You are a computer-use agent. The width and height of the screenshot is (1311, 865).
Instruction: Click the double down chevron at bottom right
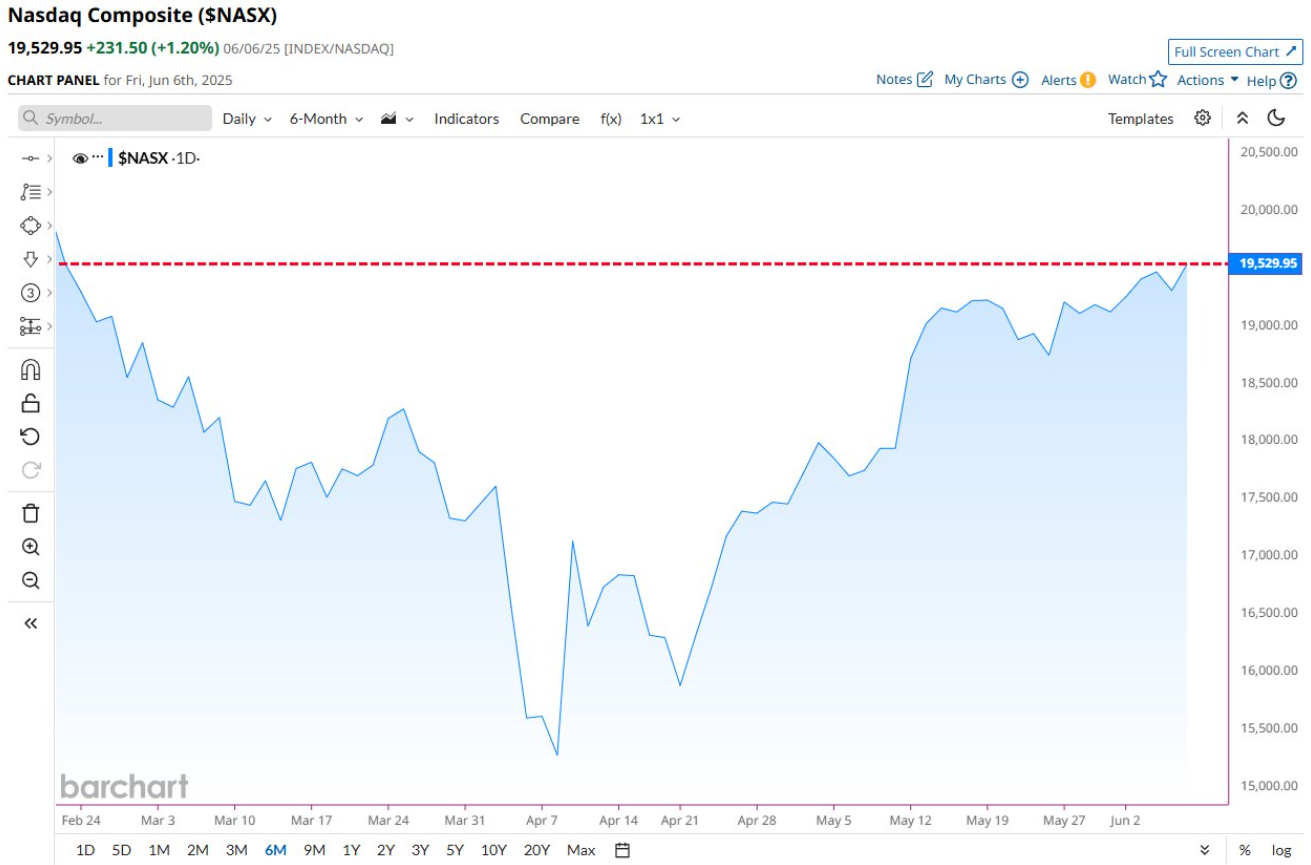click(1204, 850)
